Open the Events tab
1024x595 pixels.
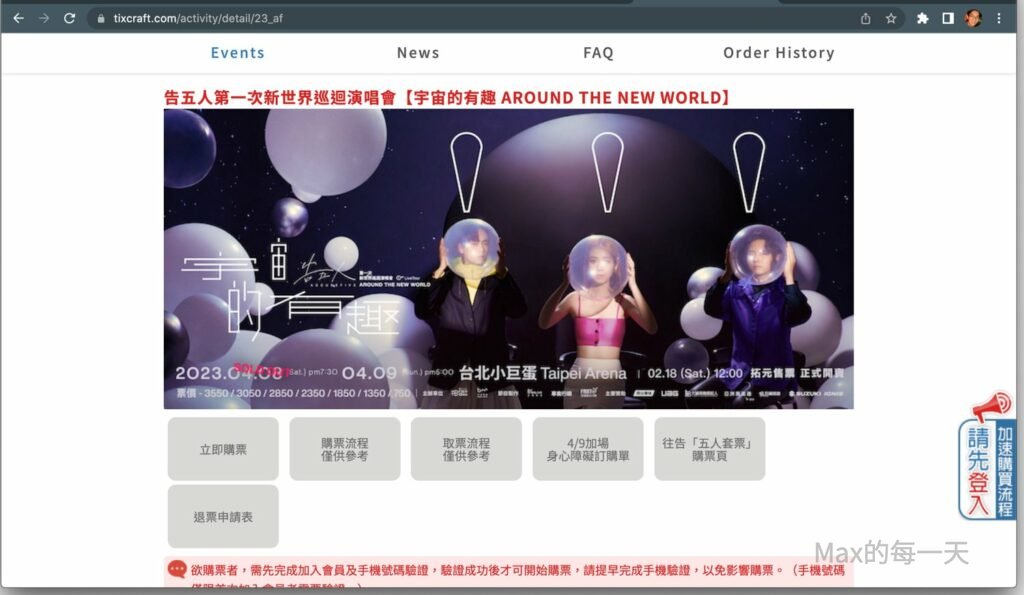click(237, 53)
